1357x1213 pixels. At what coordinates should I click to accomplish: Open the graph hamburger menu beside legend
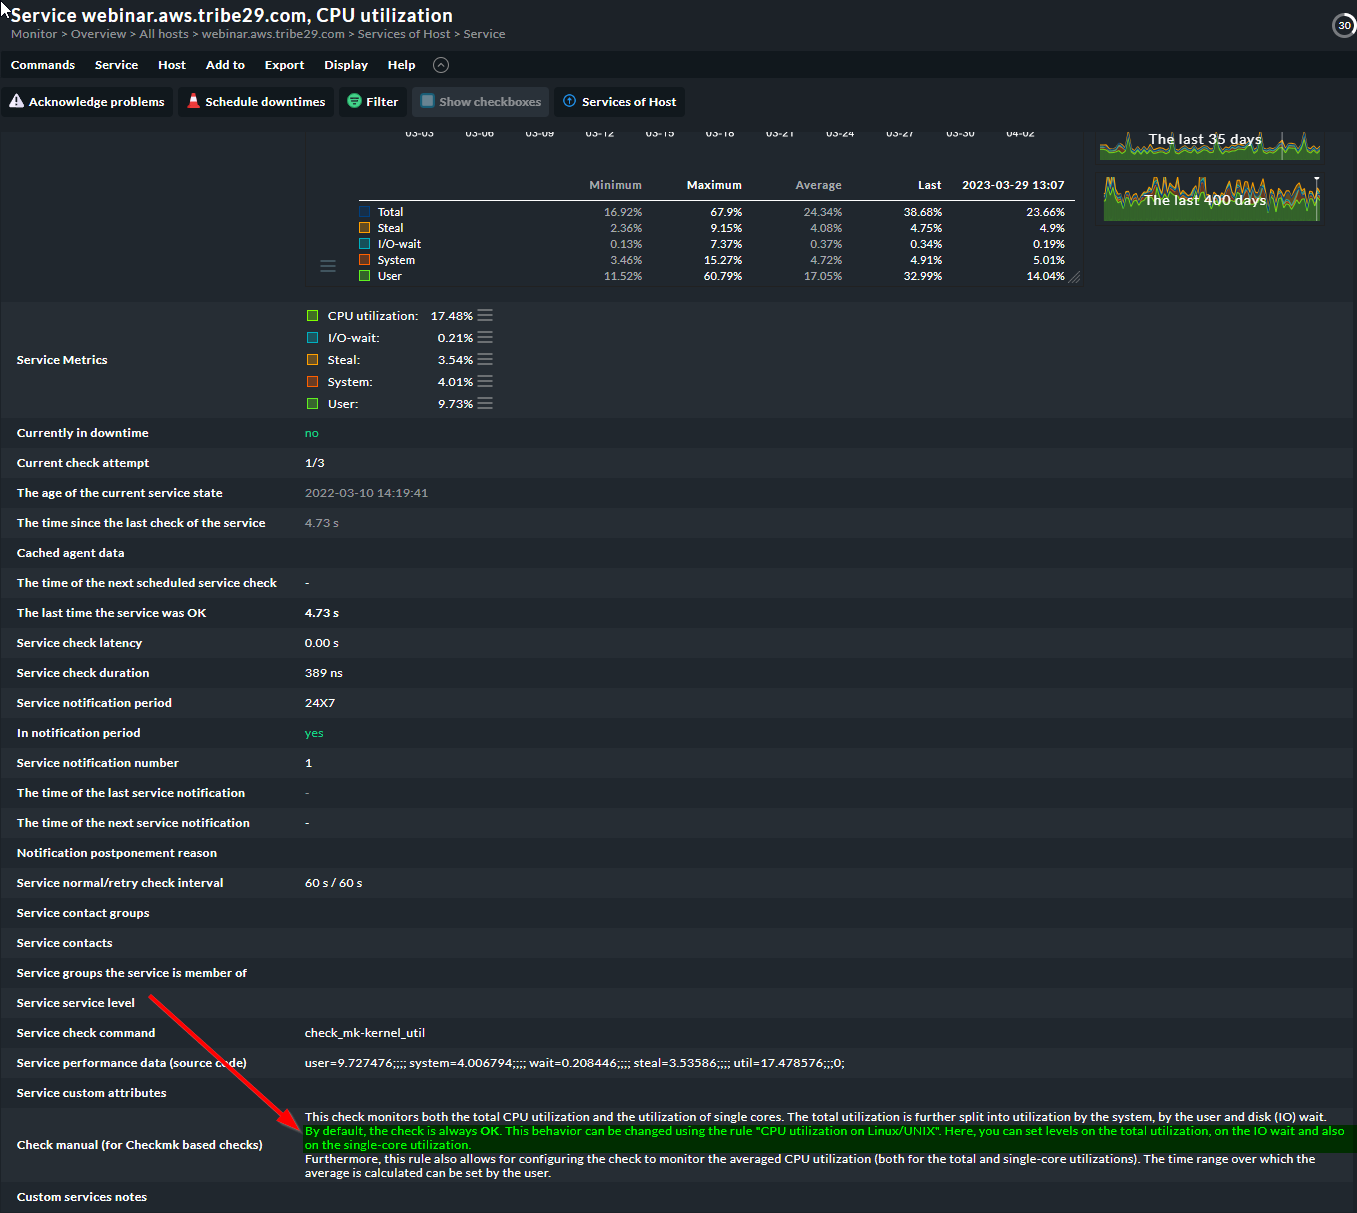[x=327, y=266]
